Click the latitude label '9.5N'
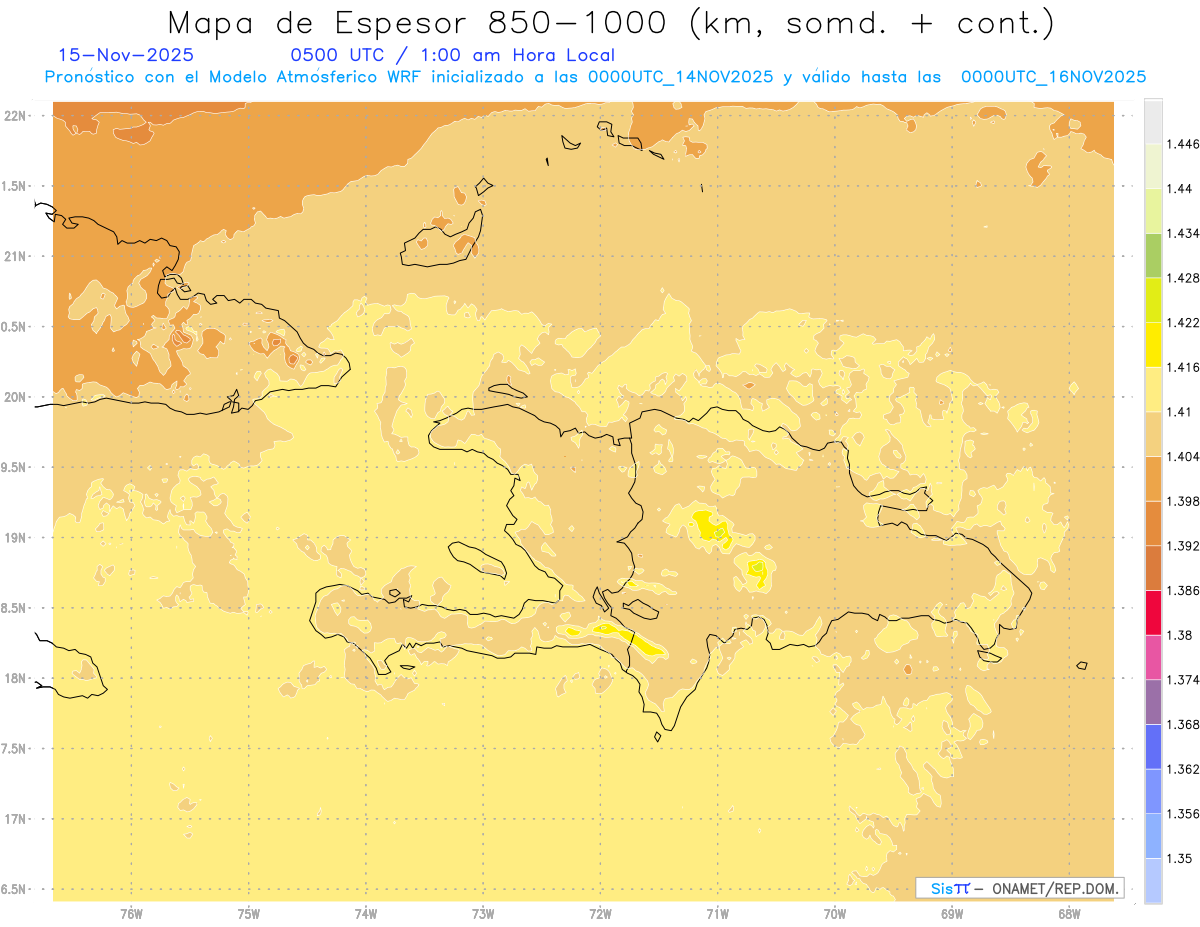Image resolution: width=1200 pixels, height=927 pixels. (15, 468)
